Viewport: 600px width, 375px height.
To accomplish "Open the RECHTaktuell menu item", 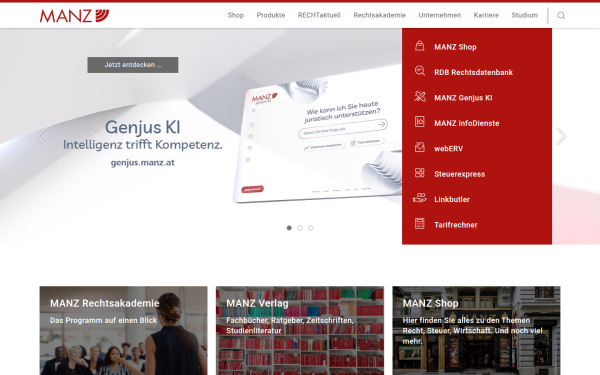I will [x=319, y=15].
